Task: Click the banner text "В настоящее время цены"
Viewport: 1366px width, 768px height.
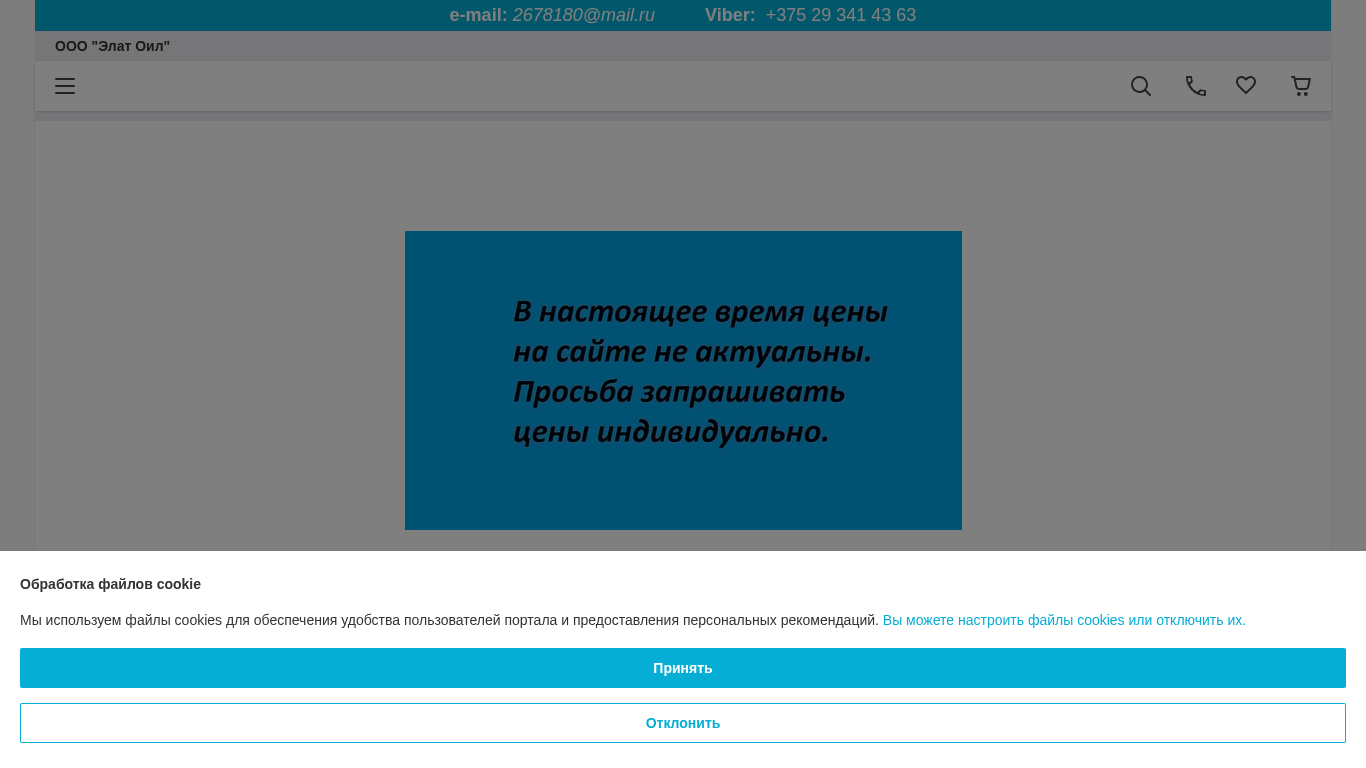Action: point(700,312)
